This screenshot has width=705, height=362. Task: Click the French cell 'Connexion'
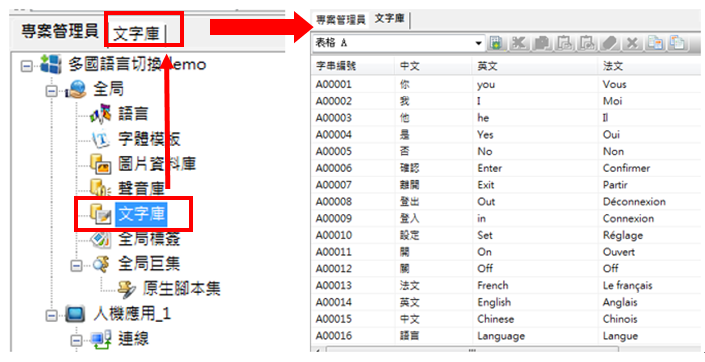(628, 219)
